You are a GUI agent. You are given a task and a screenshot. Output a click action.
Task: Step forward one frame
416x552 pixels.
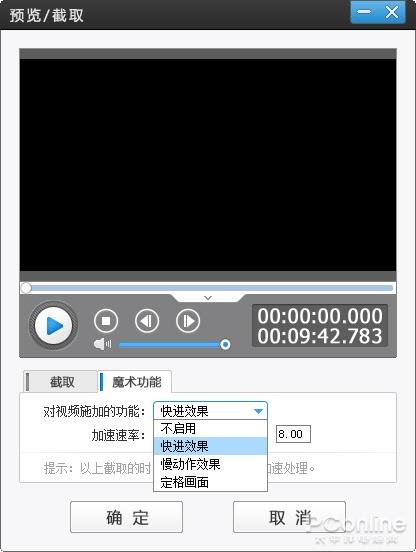[x=188, y=321]
